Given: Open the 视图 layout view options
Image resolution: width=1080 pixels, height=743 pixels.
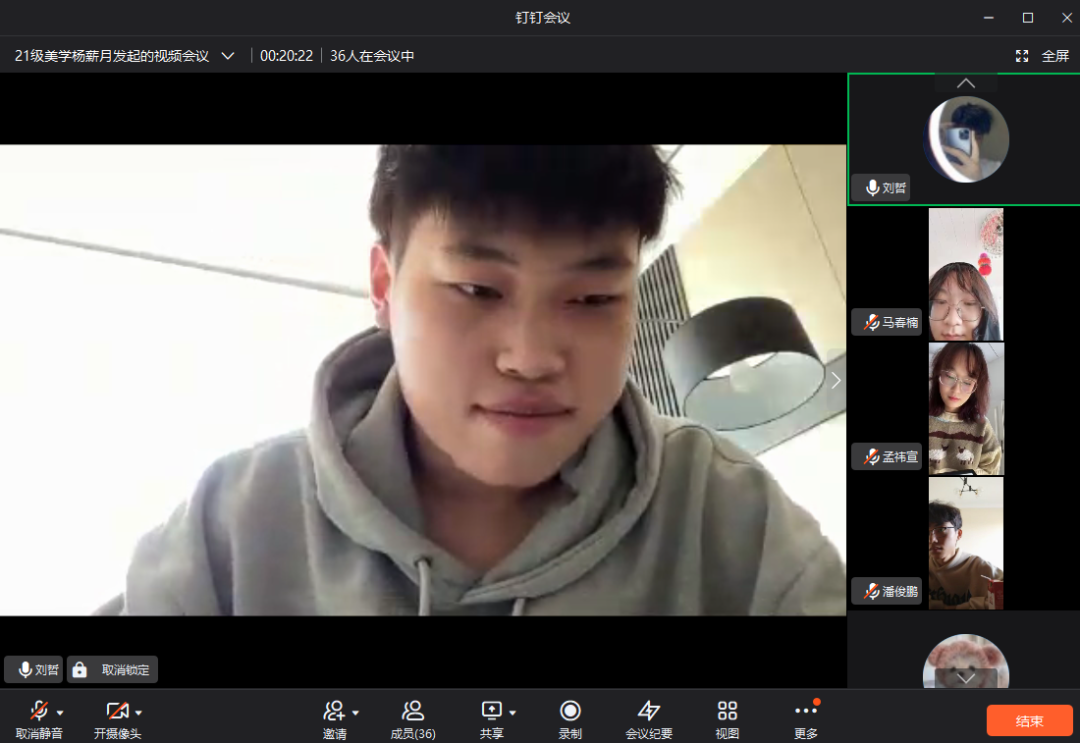Looking at the screenshot, I should coord(727,711).
